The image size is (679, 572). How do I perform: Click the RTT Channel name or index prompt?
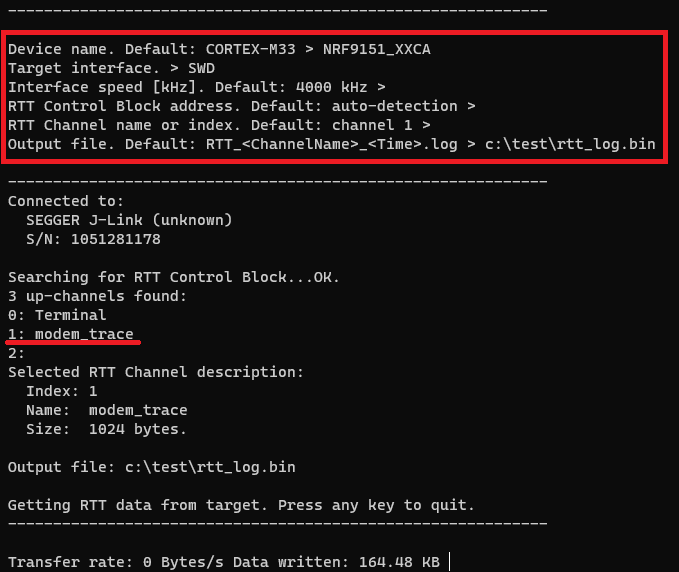click(219, 125)
